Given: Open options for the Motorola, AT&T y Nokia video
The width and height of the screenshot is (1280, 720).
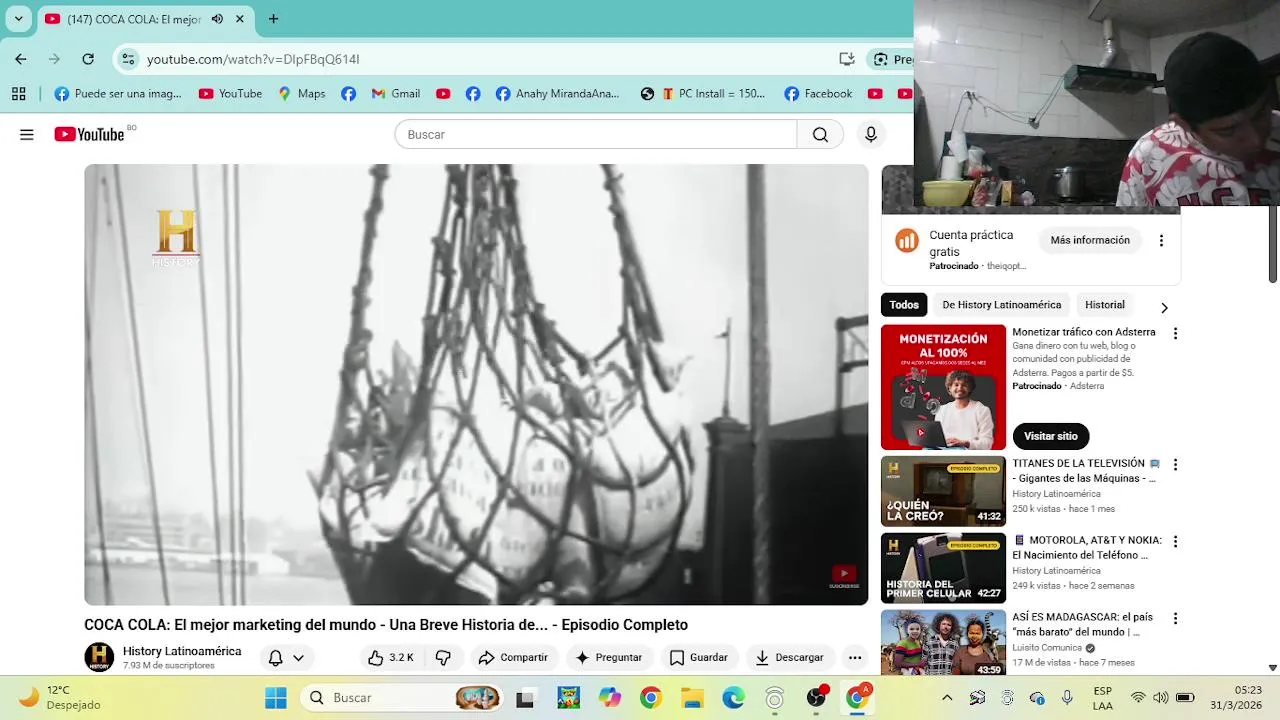Looking at the screenshot, I should pos(1175,542).
